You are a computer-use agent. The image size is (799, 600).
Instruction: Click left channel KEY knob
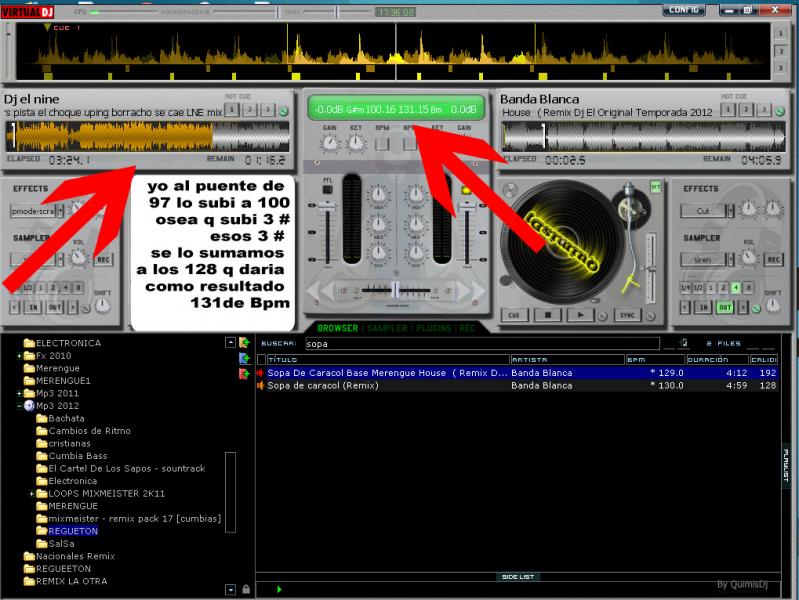click(356, 143)
